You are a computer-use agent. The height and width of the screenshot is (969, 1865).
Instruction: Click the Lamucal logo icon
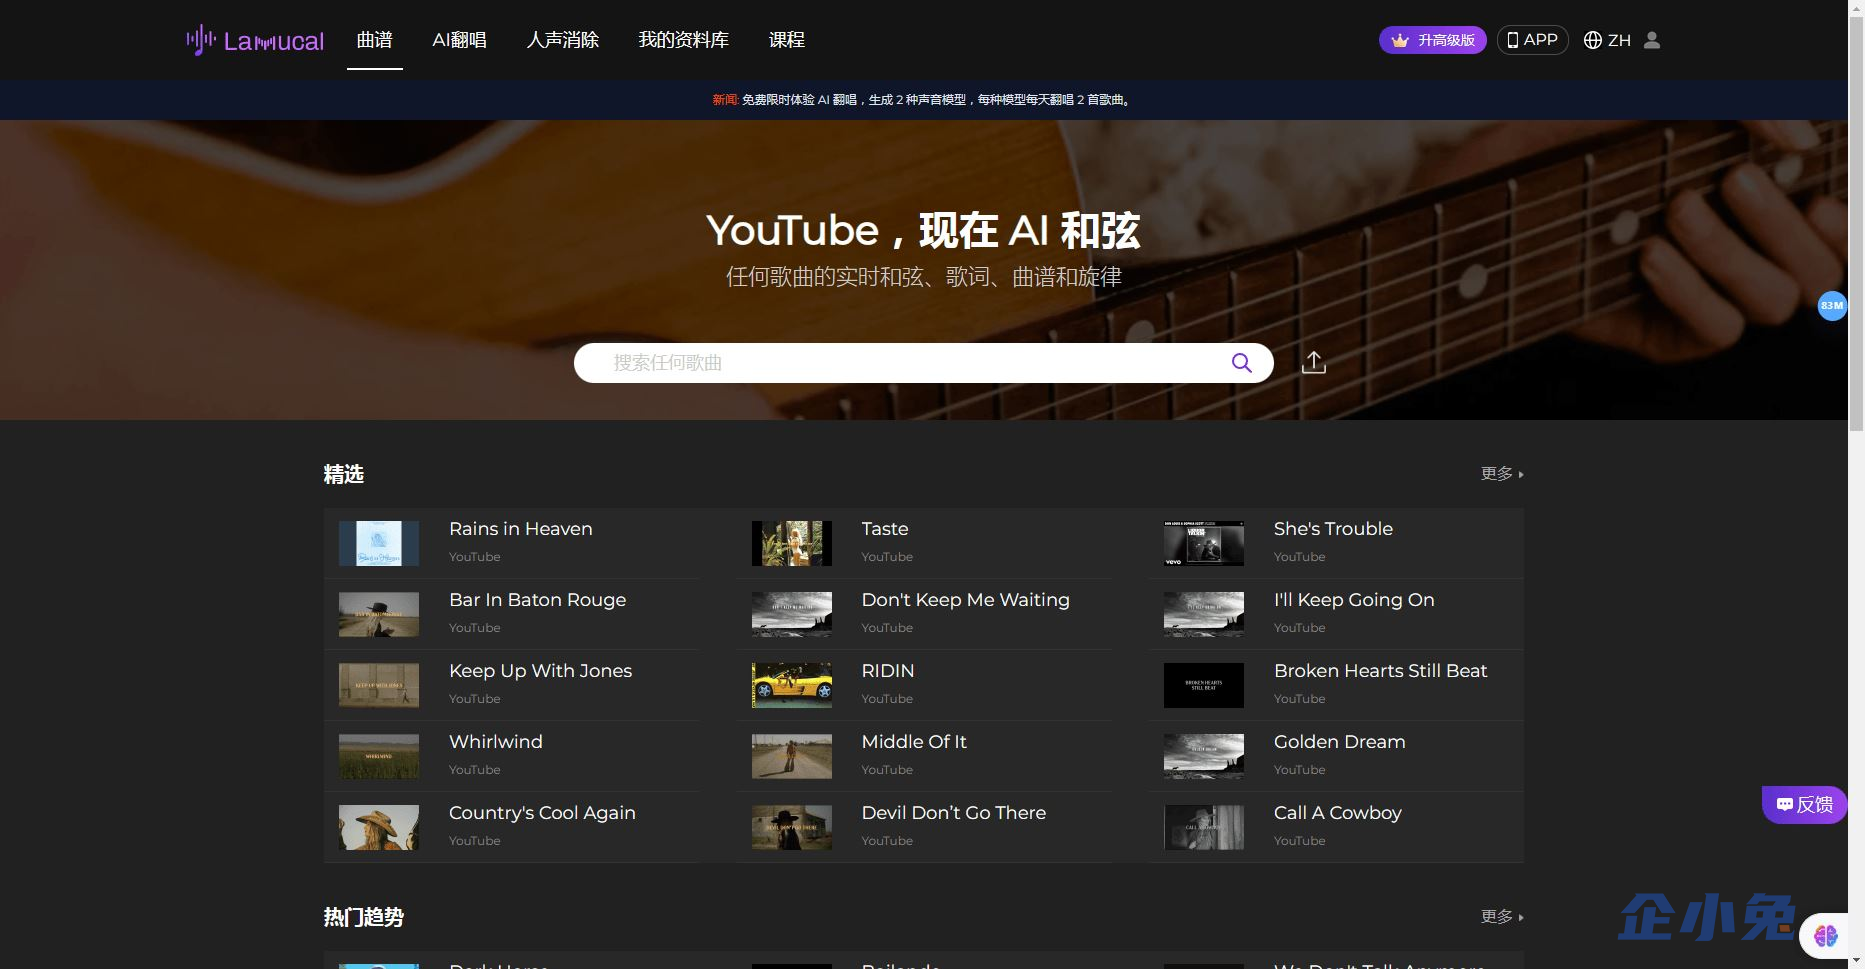[x=201, y=40]
